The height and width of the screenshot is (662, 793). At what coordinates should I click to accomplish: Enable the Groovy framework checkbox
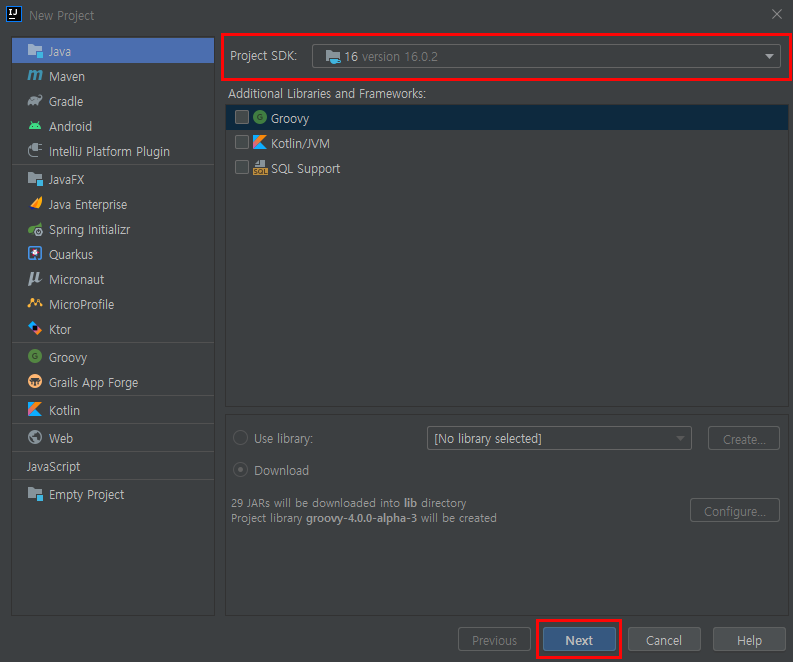pos(242,117)
